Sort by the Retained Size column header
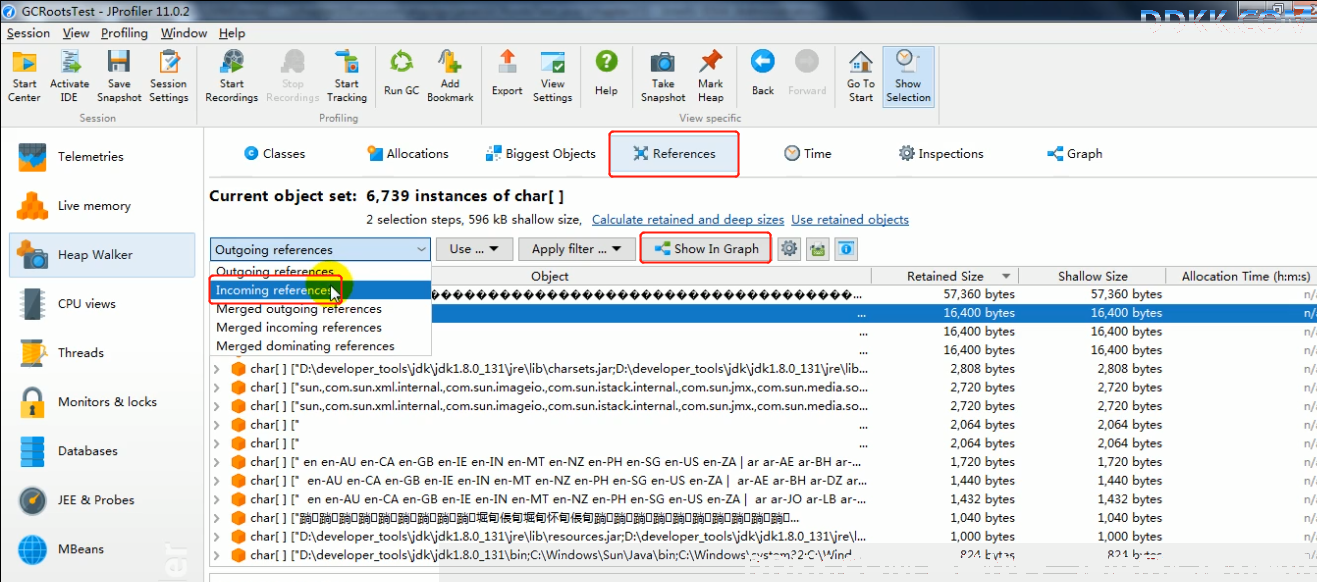Viewport: 1317px width, 582px height. [945, 276]
